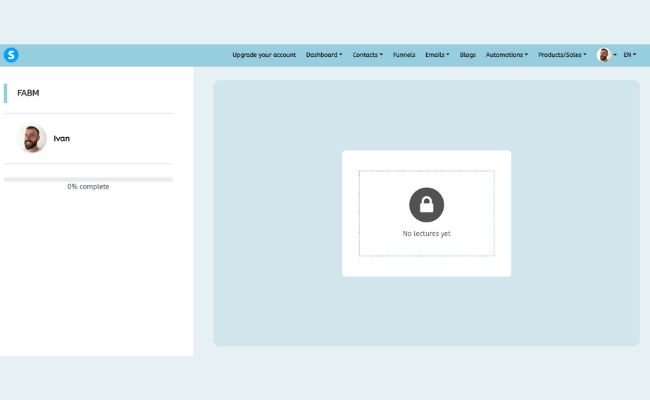Click the arrow beside the profile avatar
Image resolution: width=650 pixels, height=400 pixels.
tap(615, 55)
